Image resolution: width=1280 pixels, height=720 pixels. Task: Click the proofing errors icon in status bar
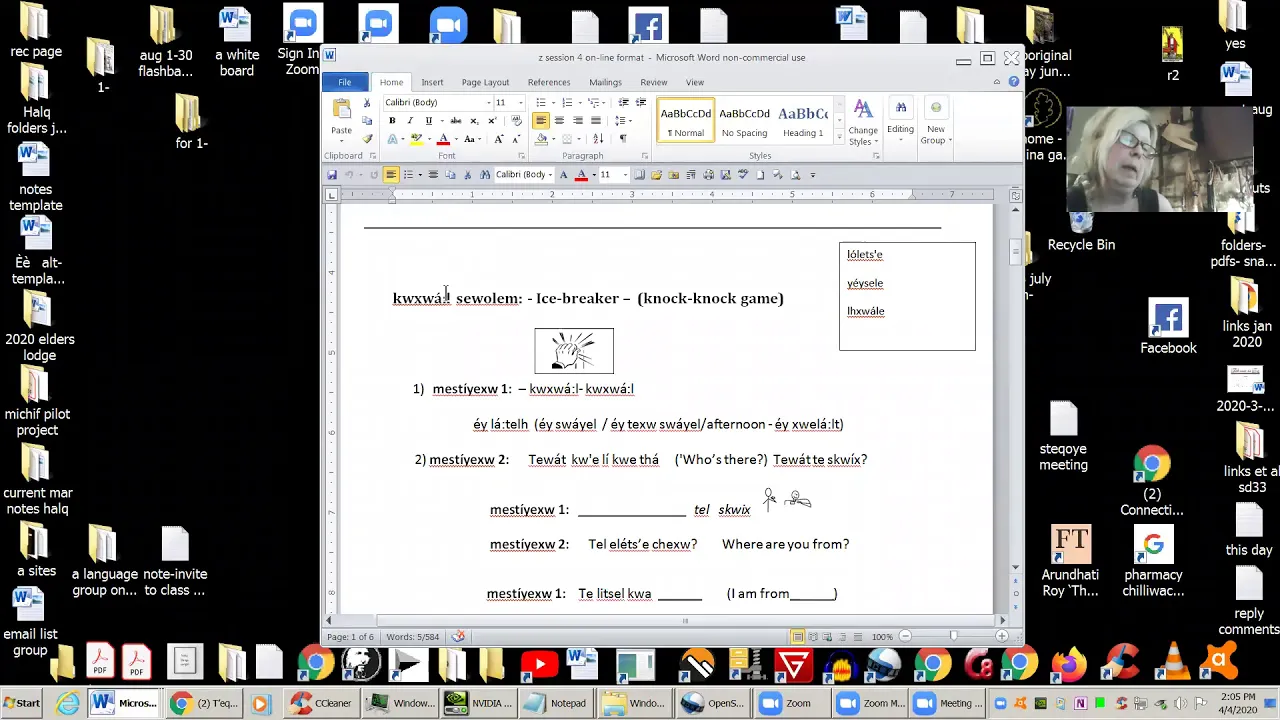(458, 637)
